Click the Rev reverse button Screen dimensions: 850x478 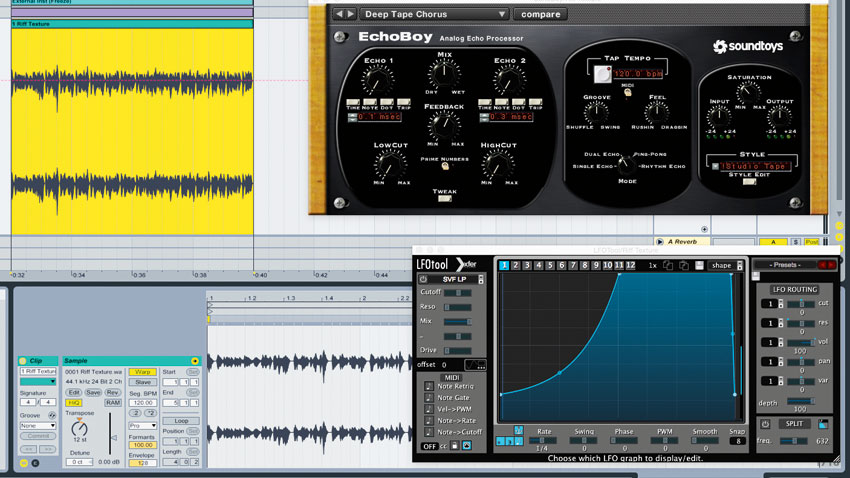click(x=112, y=392)
